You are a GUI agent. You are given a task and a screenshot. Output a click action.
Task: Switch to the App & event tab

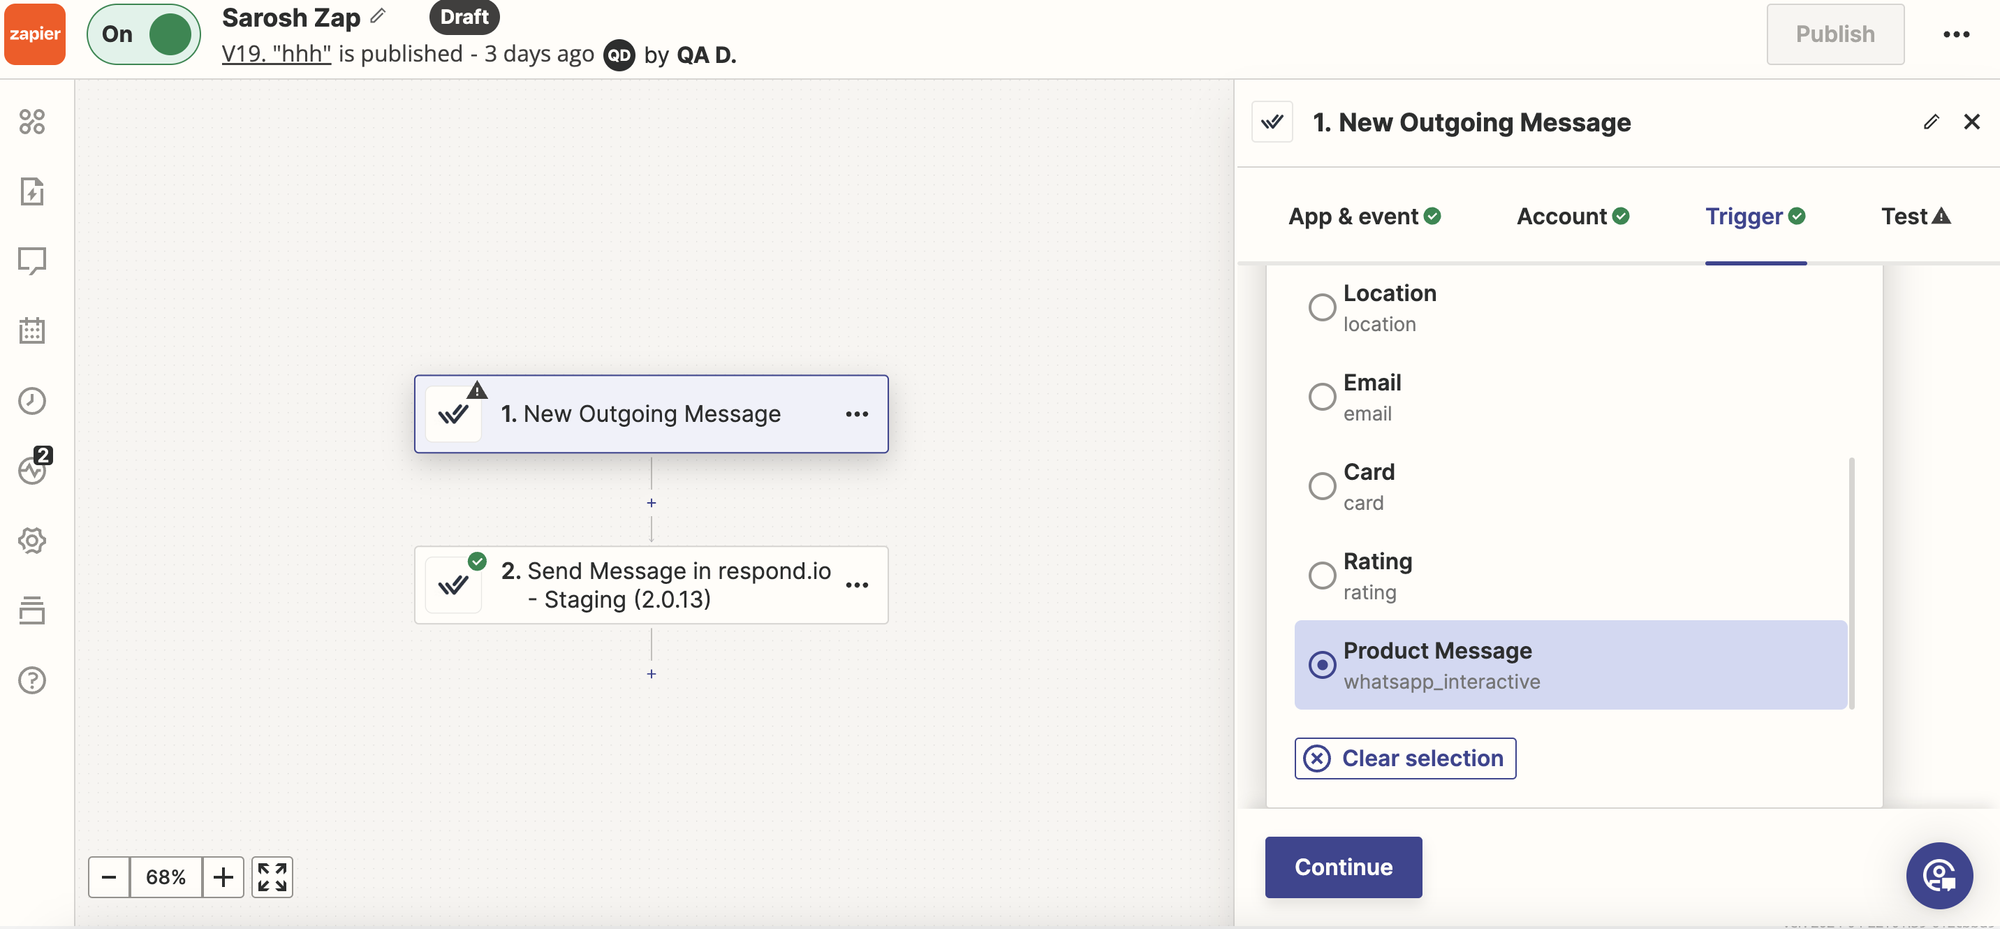[1364, 216]
